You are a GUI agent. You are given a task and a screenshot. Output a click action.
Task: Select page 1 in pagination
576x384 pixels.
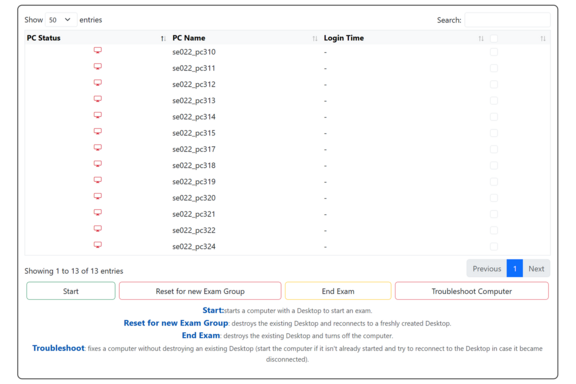pos(515,269)
